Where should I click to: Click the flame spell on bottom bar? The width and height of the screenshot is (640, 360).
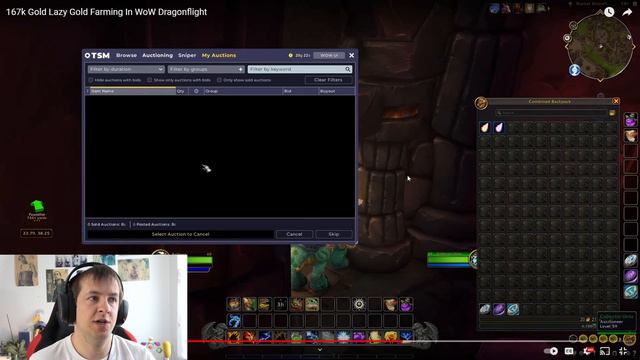point(234,336)
